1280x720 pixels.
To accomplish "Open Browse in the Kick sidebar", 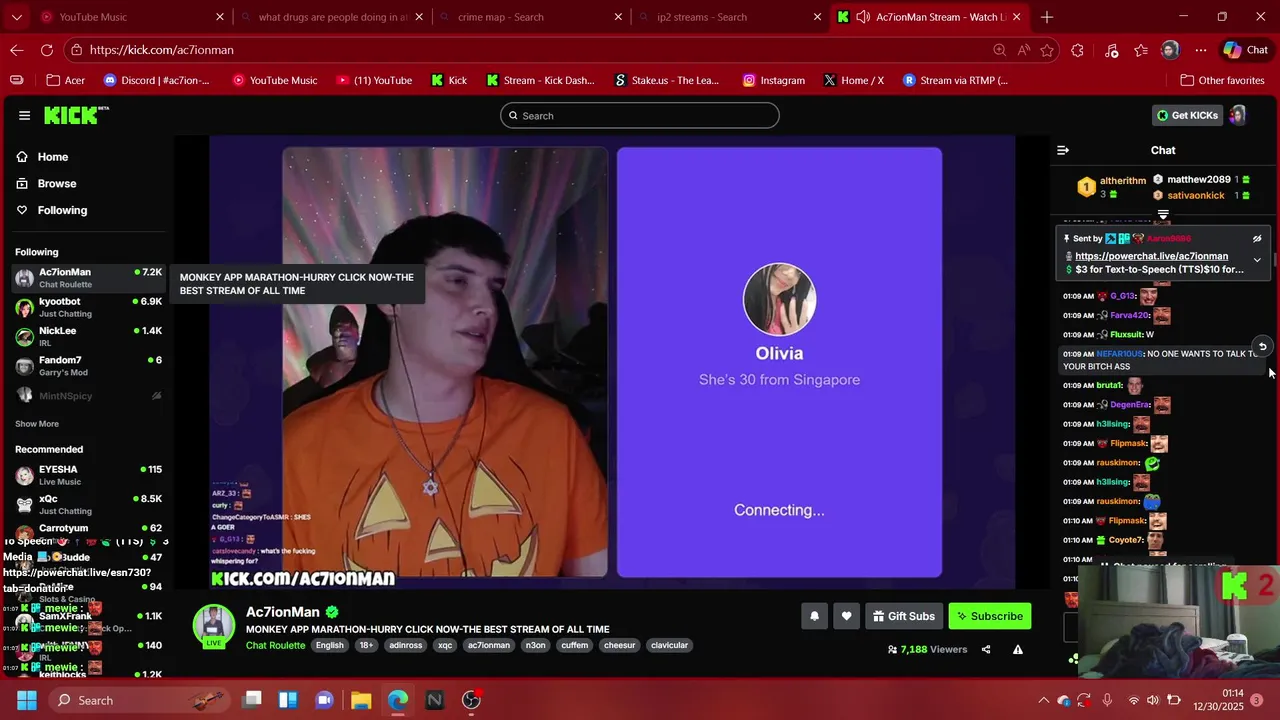I will tap(57, 184).
